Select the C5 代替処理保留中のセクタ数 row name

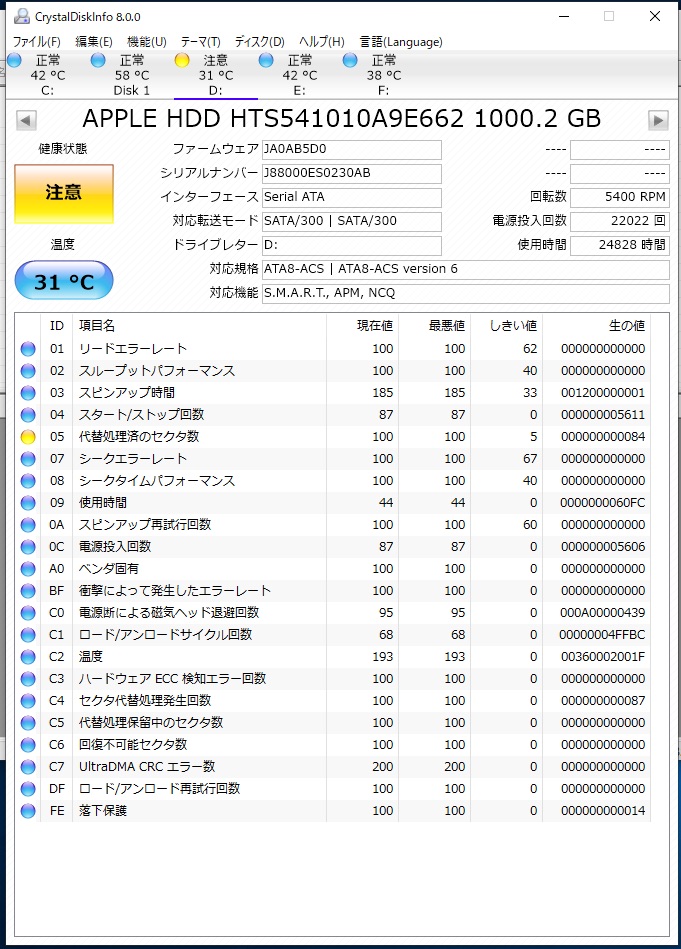coord(151,723)
